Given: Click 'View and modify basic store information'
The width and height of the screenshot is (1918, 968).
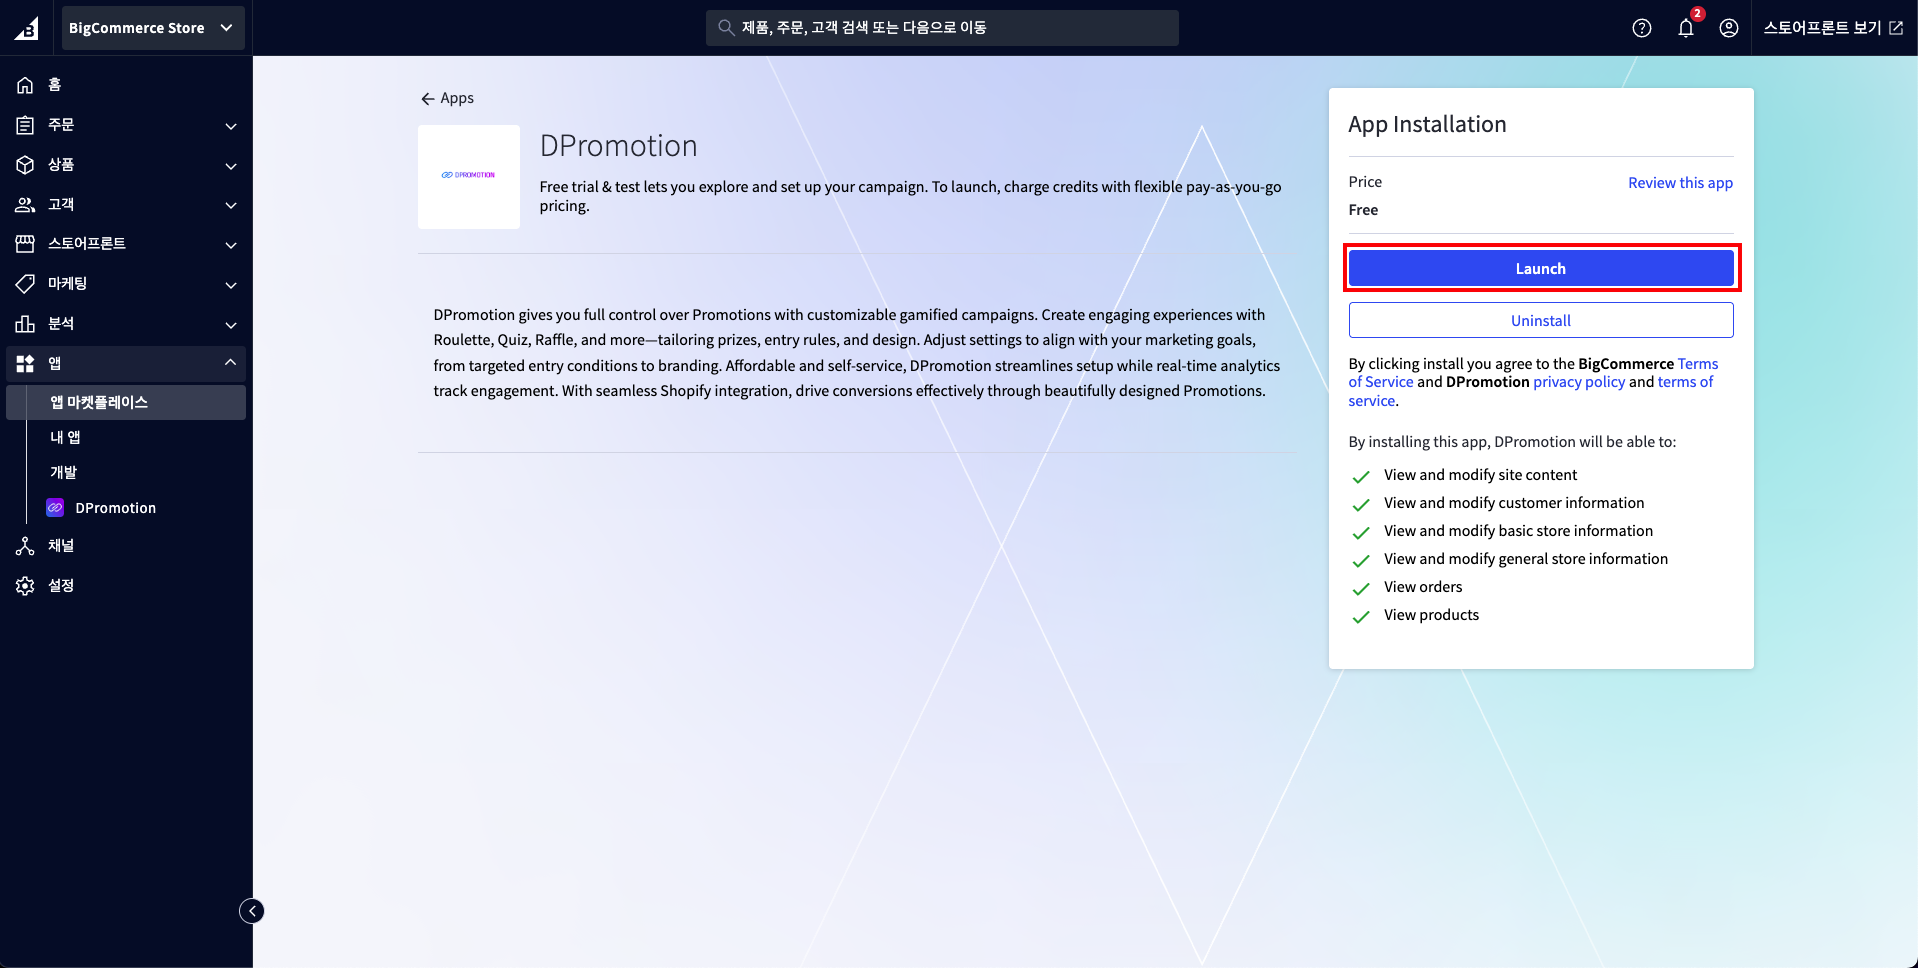Looking at the screenshot, I should tap(1518, 531).
